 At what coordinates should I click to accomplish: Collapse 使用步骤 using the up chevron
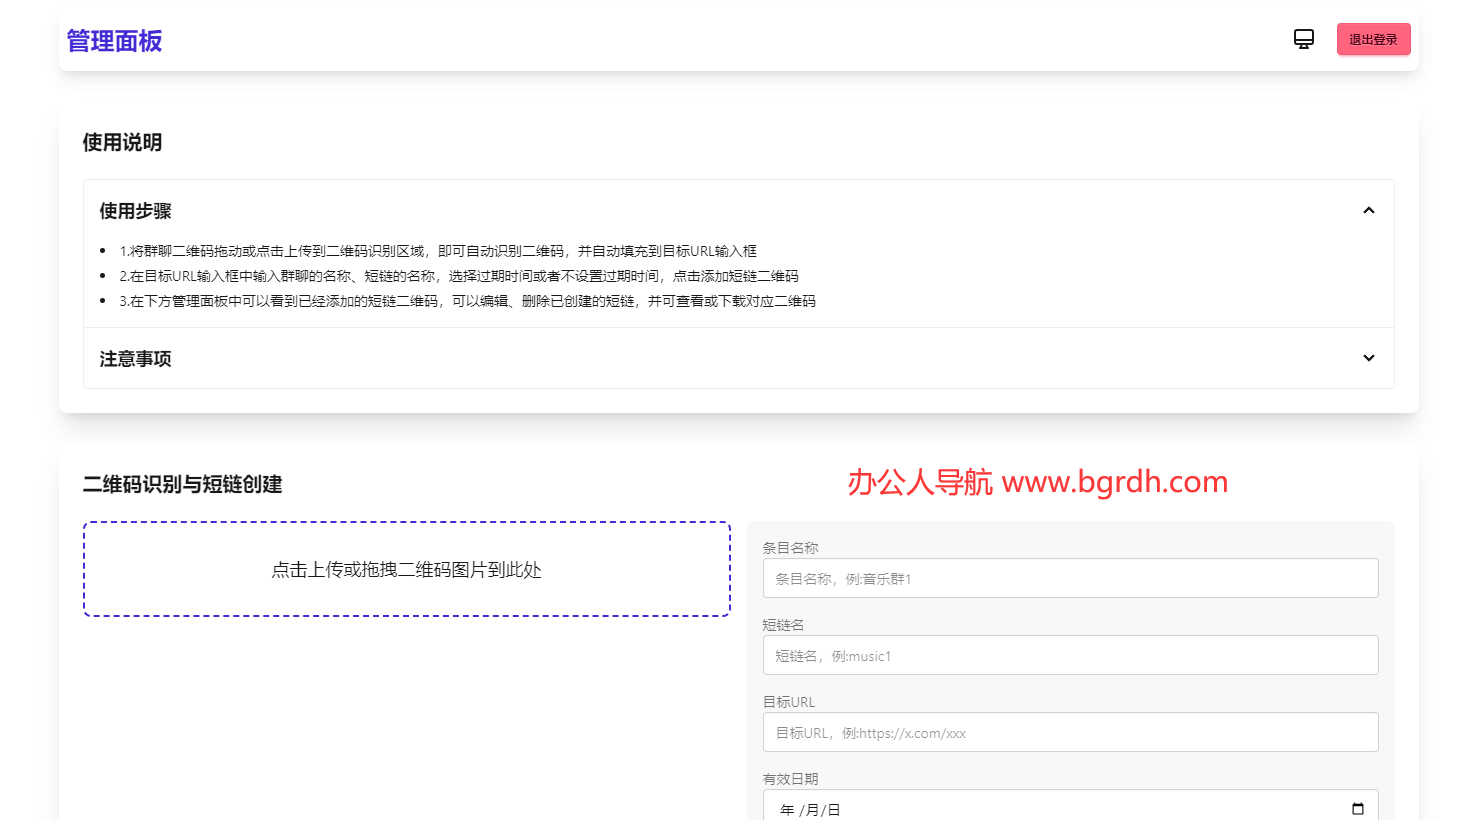[x=1368, y=211]
